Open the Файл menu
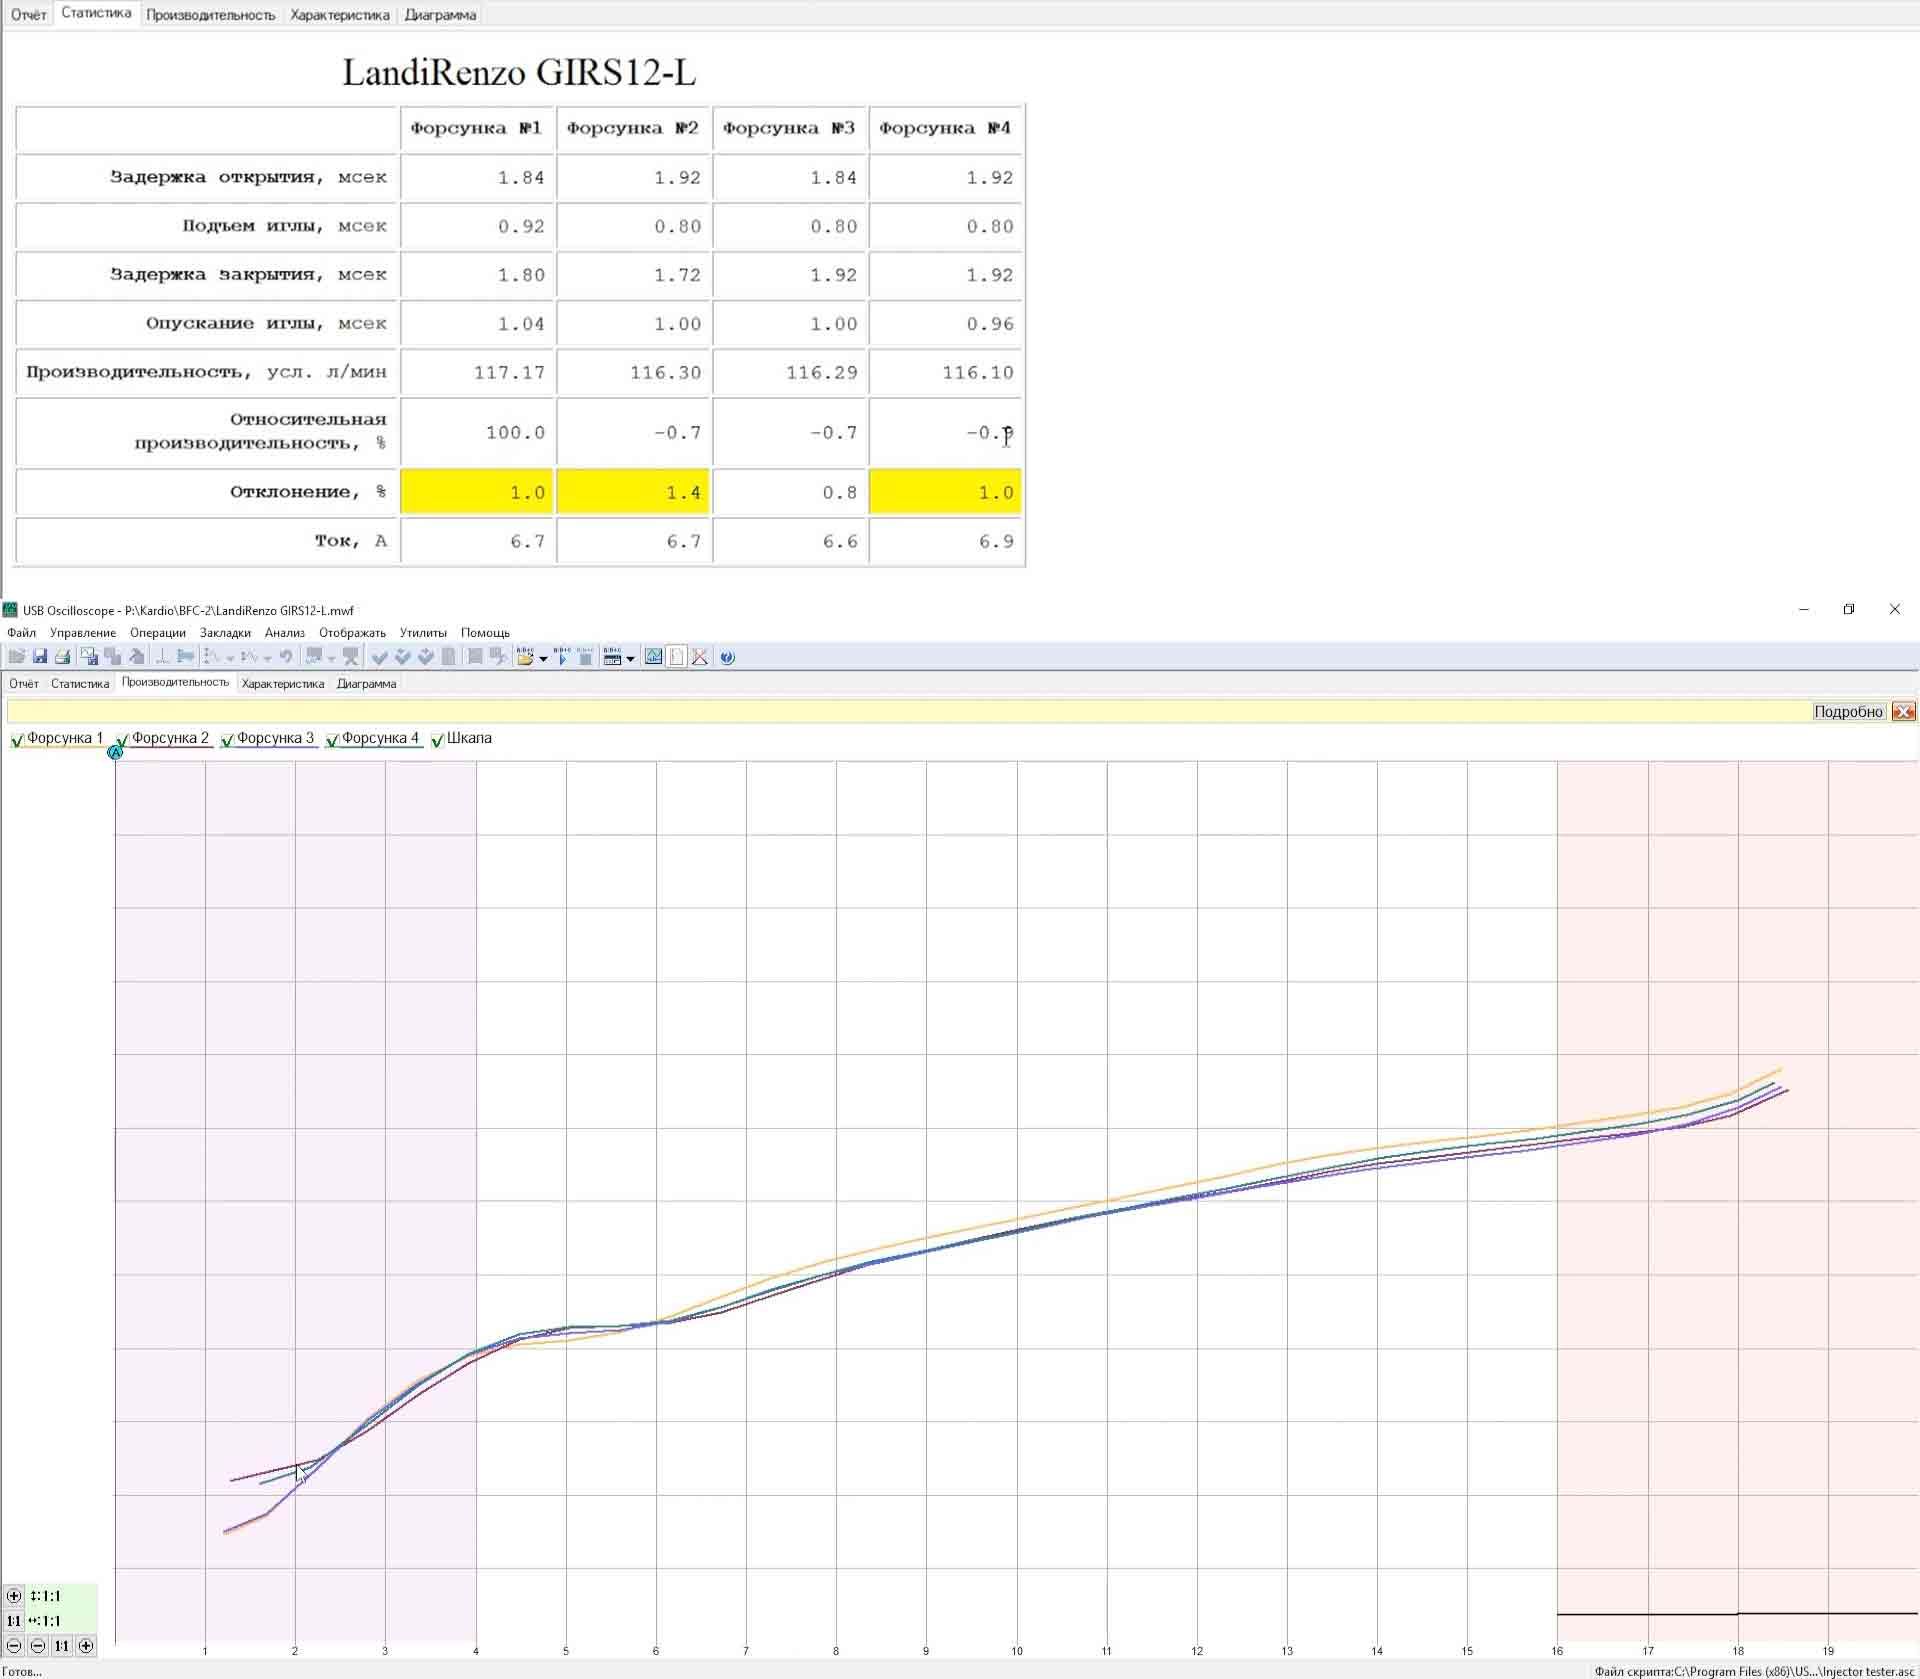The width and height of the screenshot is (1920, 1679). (x=21, y=633)
